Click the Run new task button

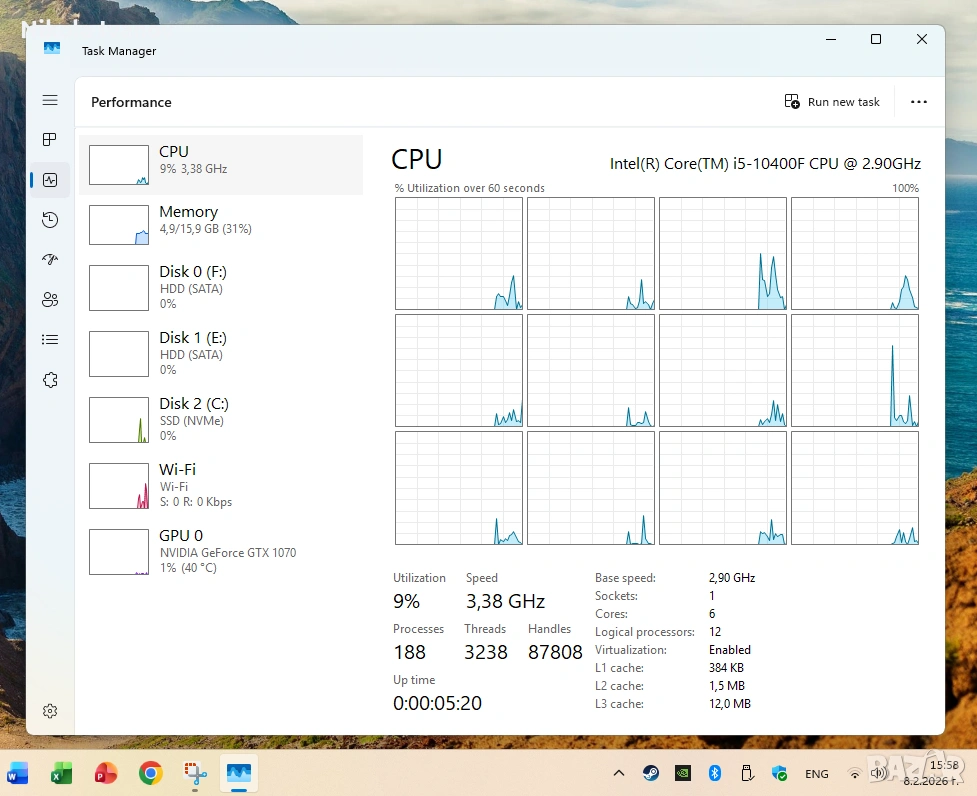(832, 102)
